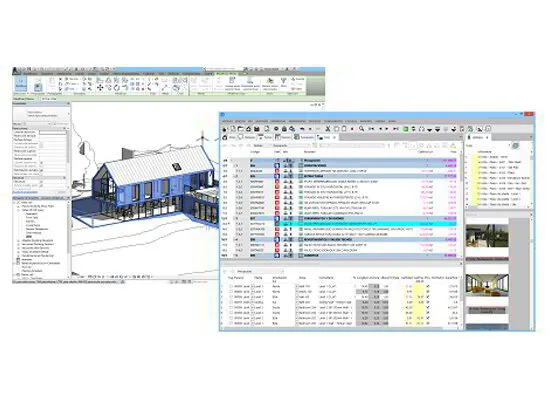Click the Properties palette icon in Revit ribbon

38,87
